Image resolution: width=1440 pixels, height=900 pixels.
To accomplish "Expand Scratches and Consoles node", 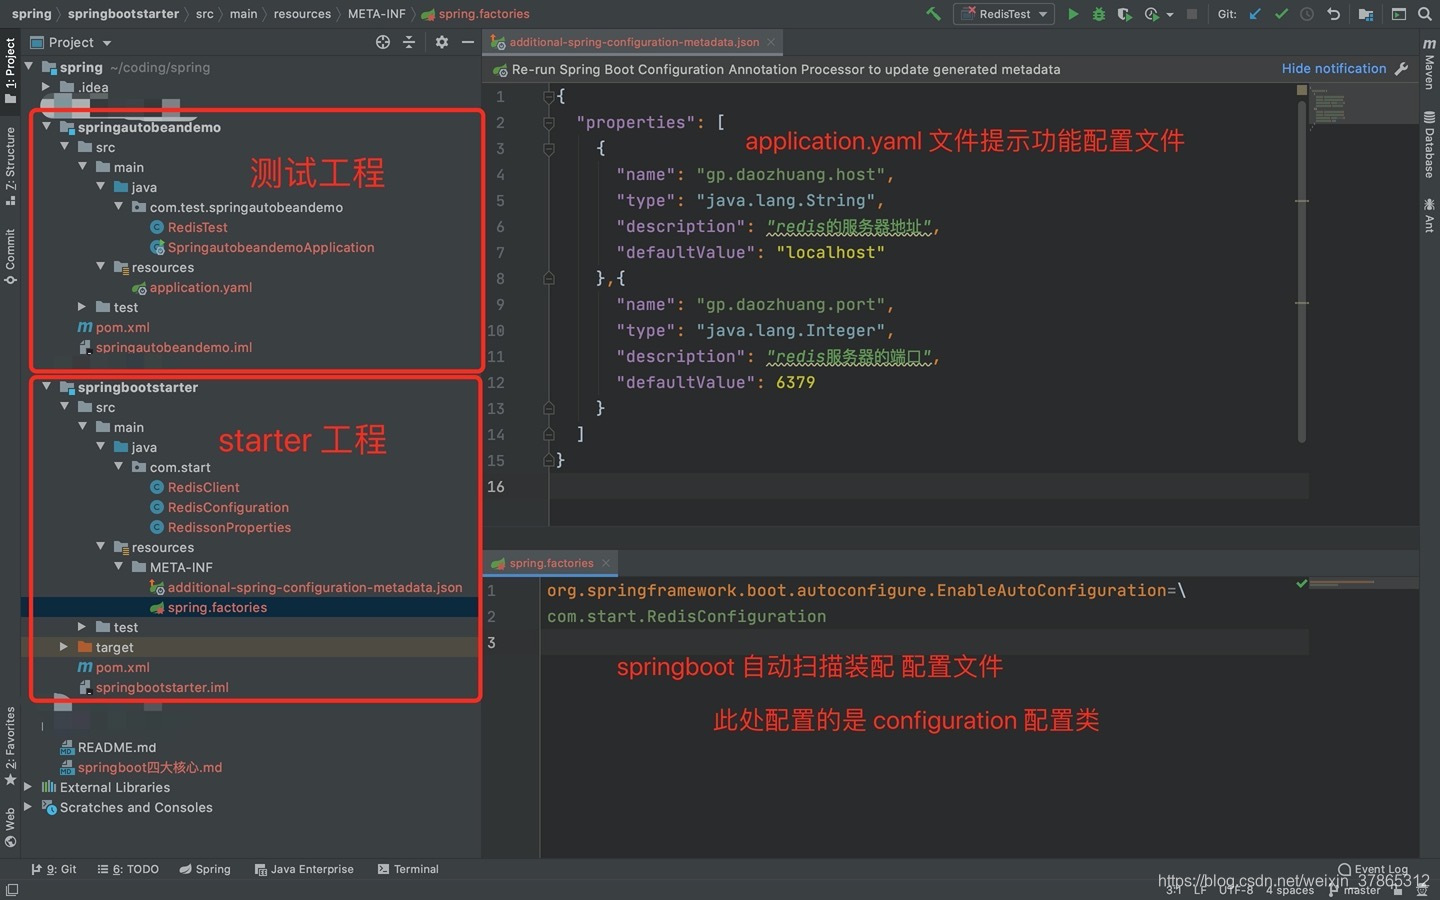I will 28,807.
